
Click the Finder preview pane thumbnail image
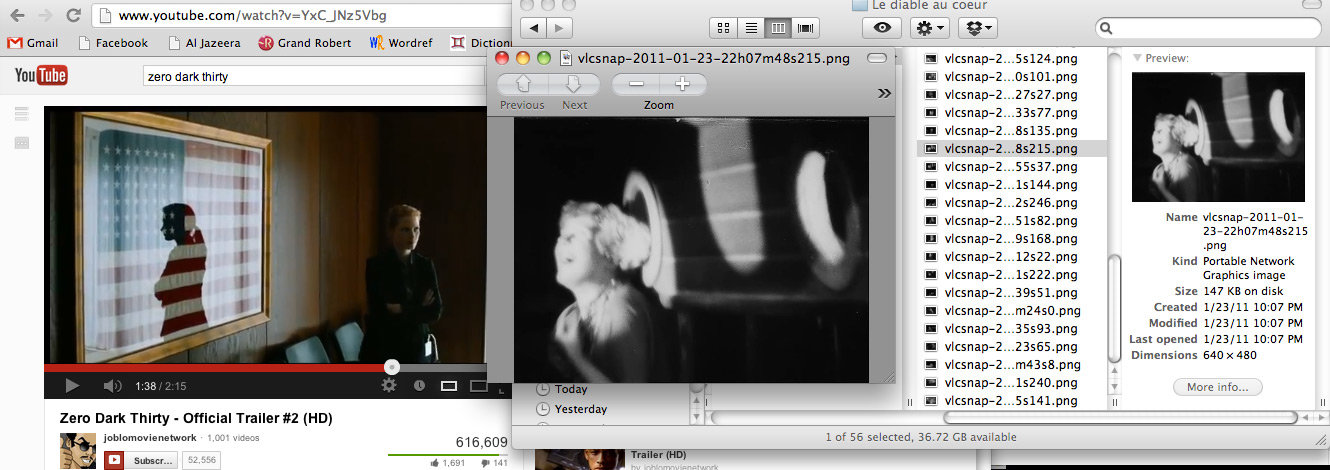(1219, 137)
